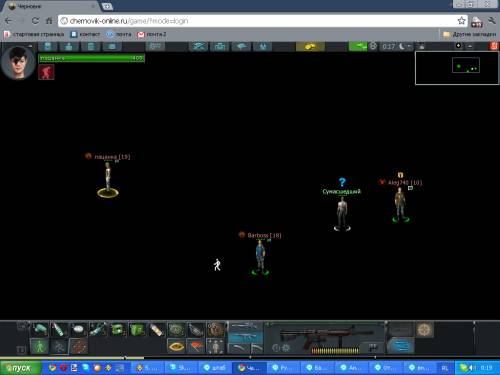
Task: Click the minimap in the top-right corner
Action: point(457,68)
